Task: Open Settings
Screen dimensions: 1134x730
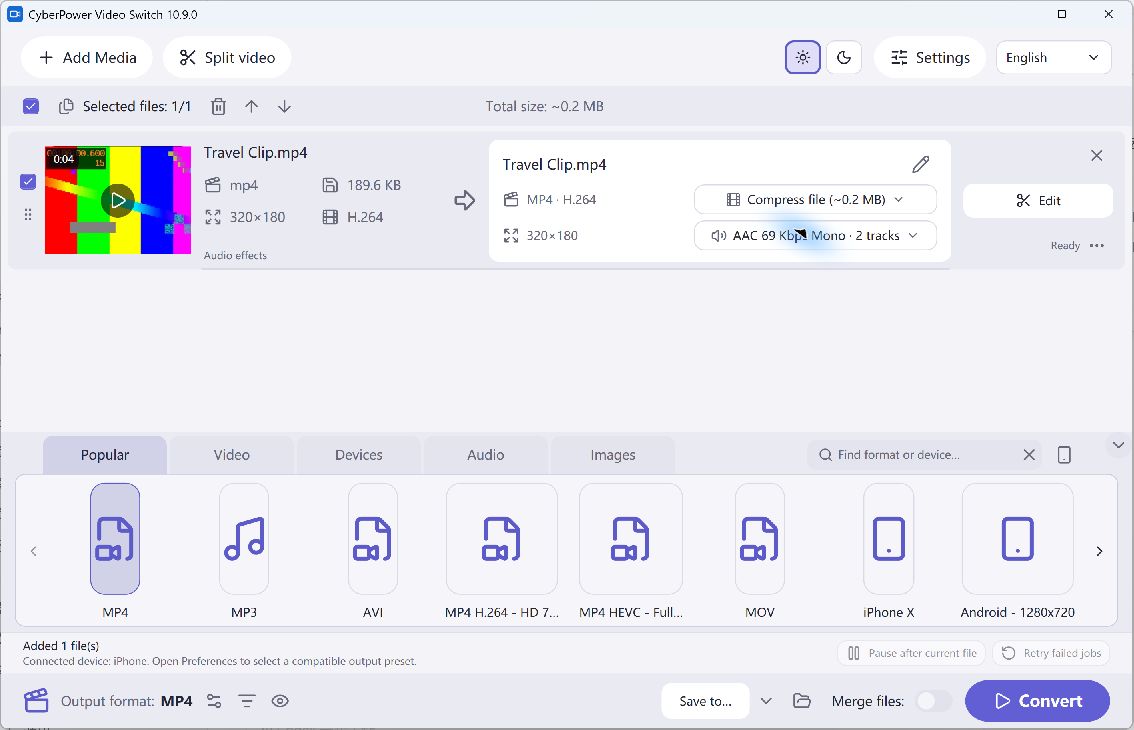Action: 930,58
